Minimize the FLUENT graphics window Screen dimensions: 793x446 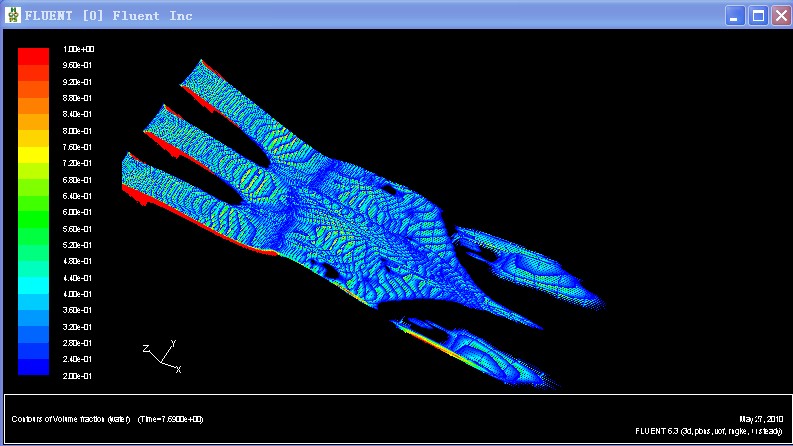coord(736,15)
